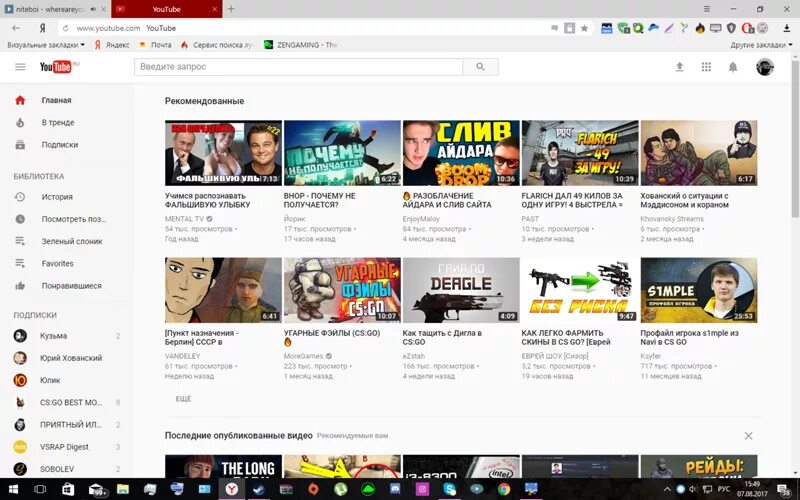Click the Введите запрос search field

(x=298, y=67)
